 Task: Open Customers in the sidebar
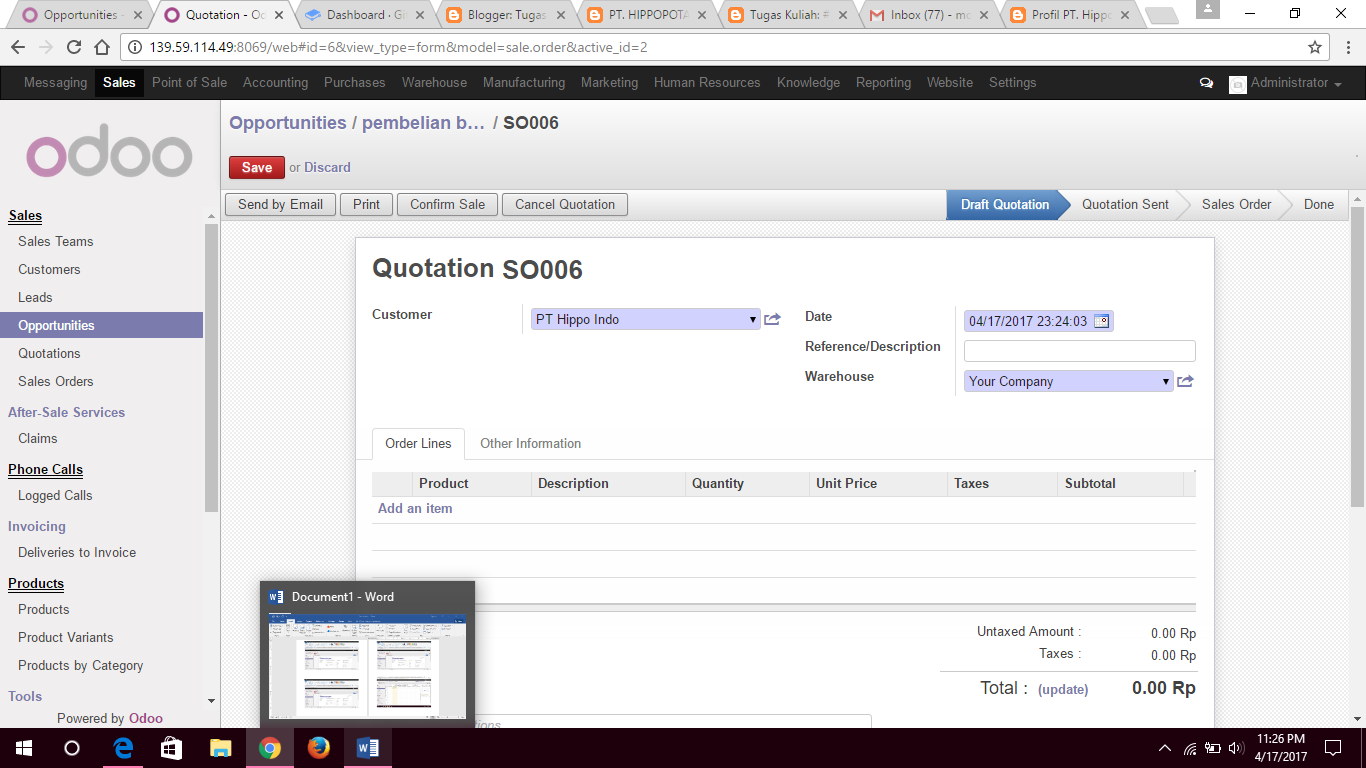(x=49, y=269)
